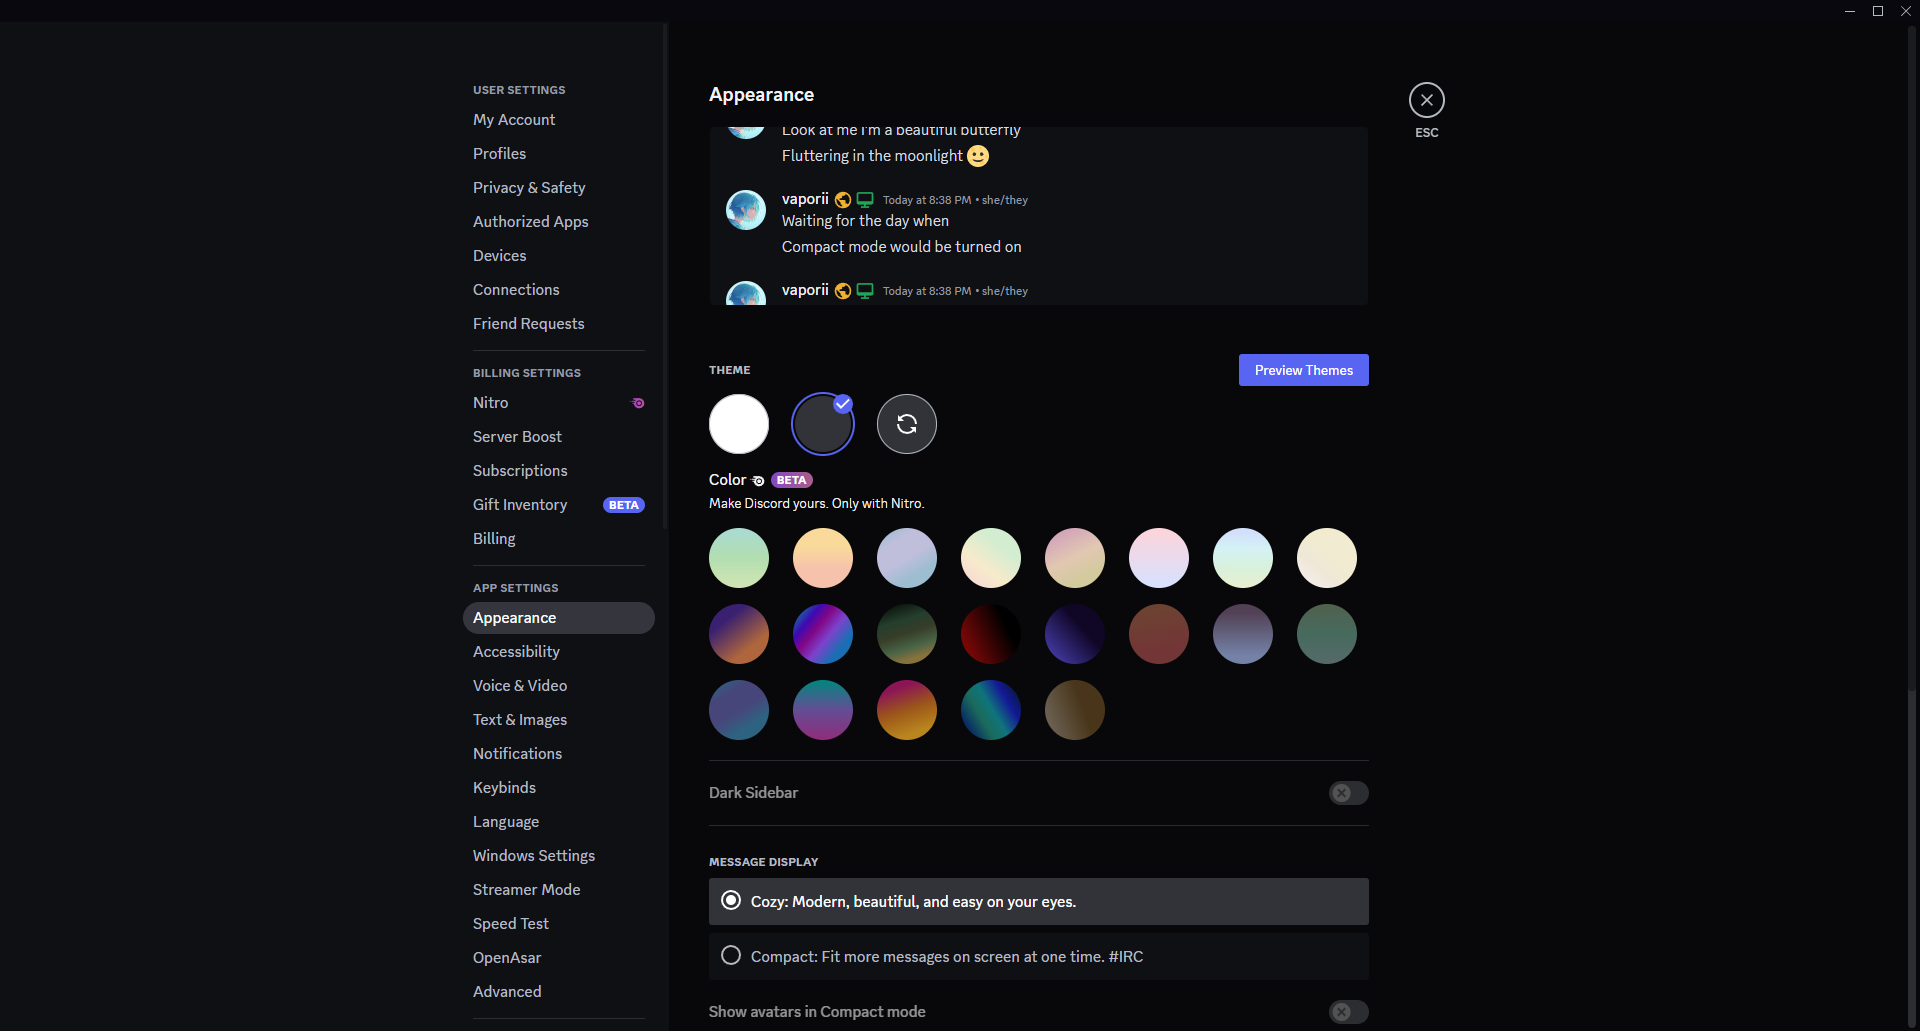1920x1031 pixels.
Task: Pick the magenta-to-gold color theme
Action: point(907,710)
